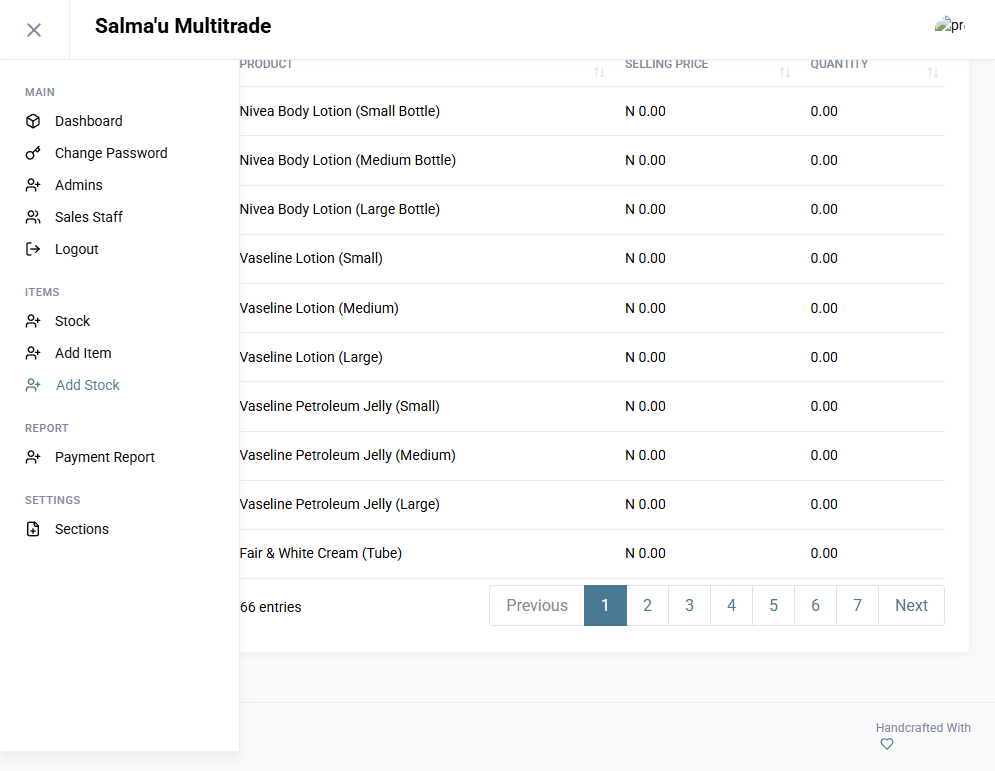
Task: Click Handcrafted With footer text
Action: click(923, 728)
